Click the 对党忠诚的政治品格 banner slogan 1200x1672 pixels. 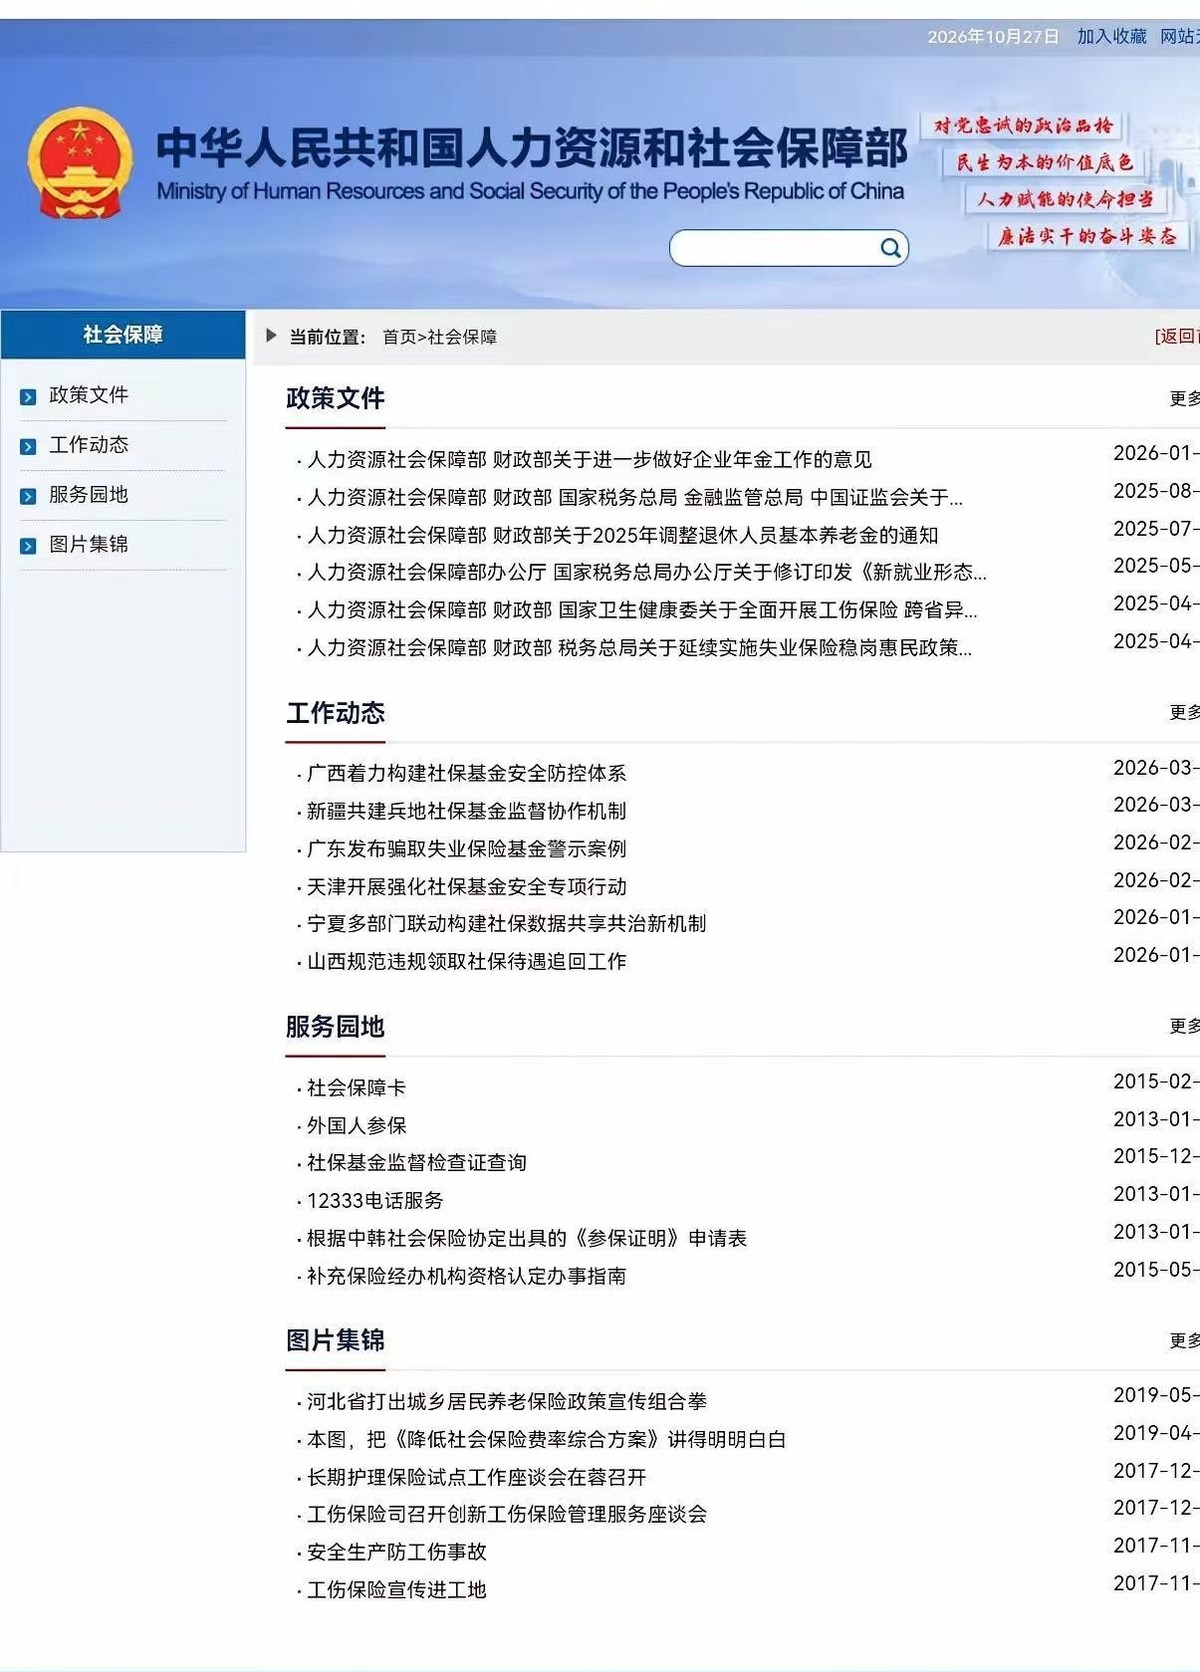[1022, 126]
